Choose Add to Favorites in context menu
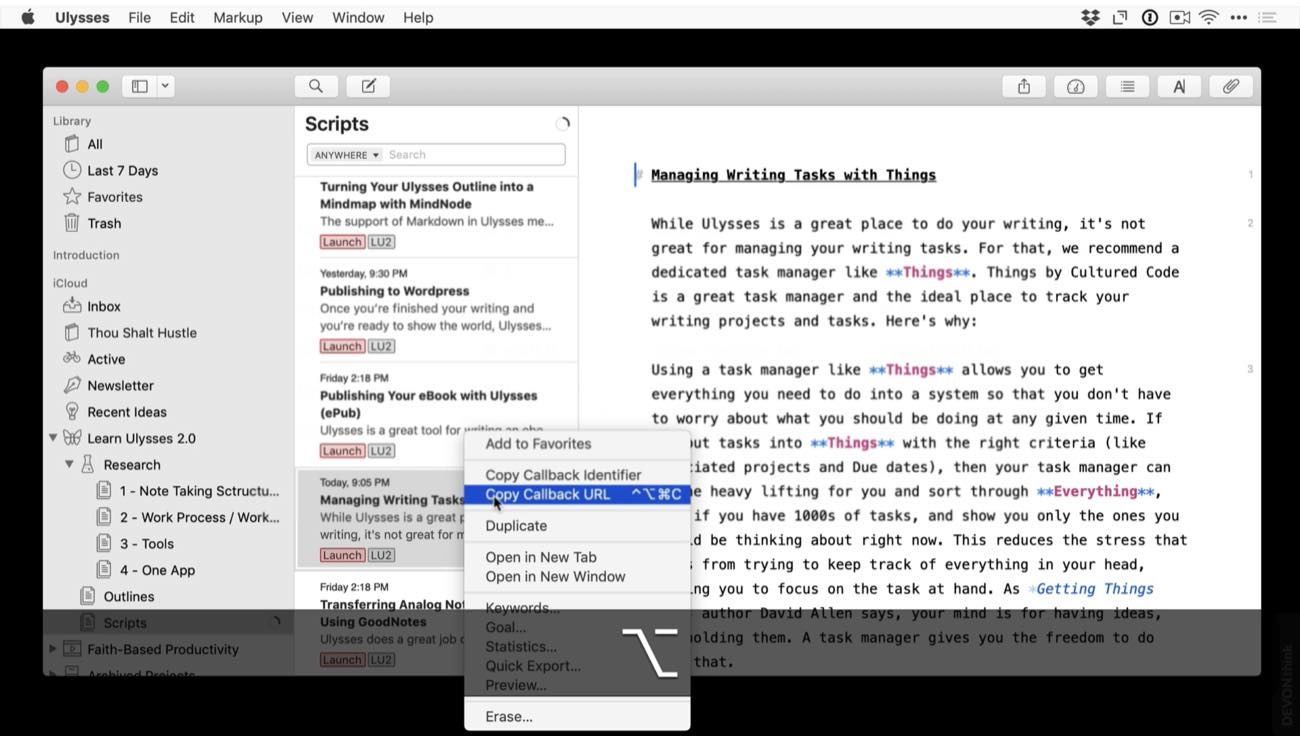1300x736 pixels. 538,444
